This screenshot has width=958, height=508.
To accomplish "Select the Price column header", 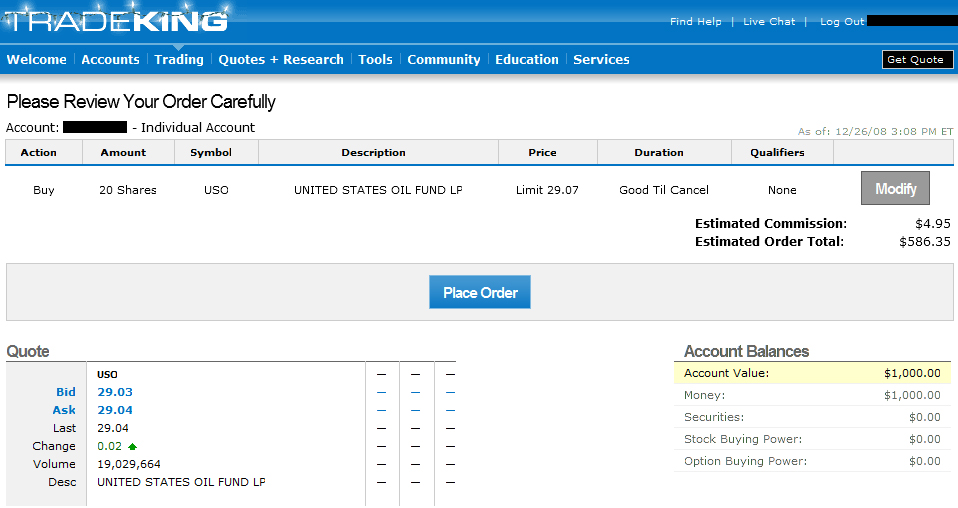I will 543,152.
